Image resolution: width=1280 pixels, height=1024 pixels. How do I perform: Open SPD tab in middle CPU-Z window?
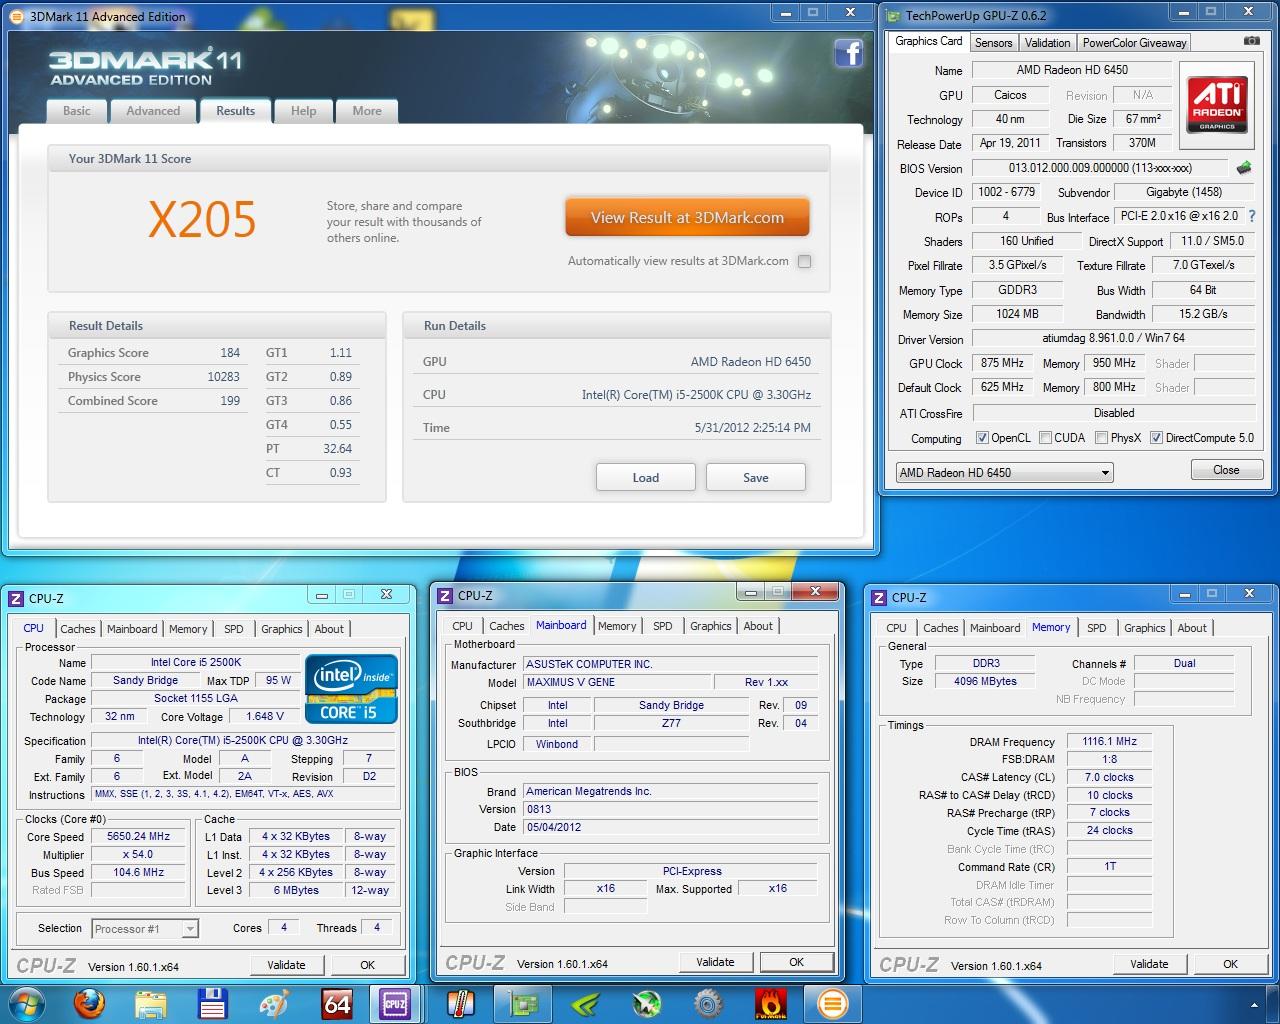coord(662,626)
